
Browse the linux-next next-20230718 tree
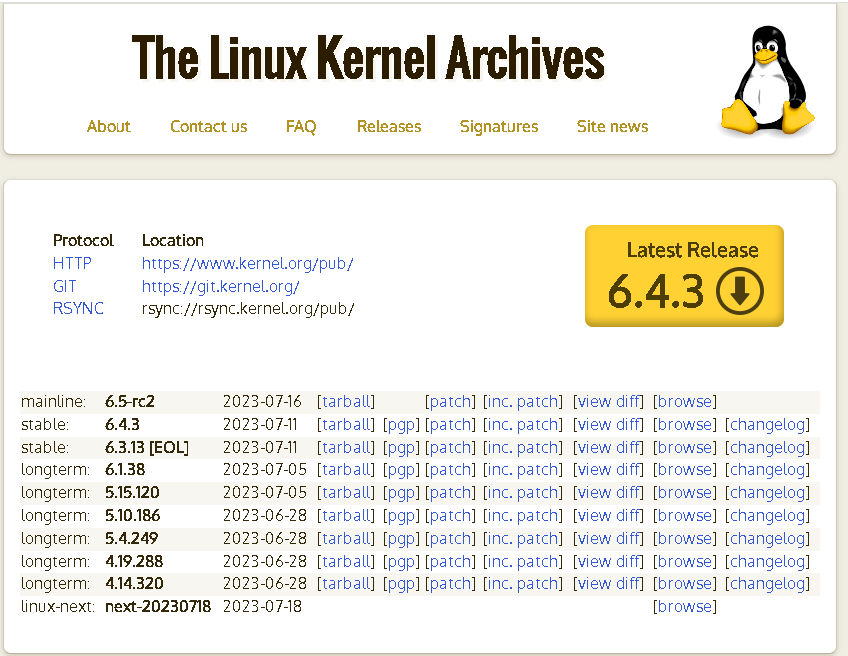[x=685, y=607]
